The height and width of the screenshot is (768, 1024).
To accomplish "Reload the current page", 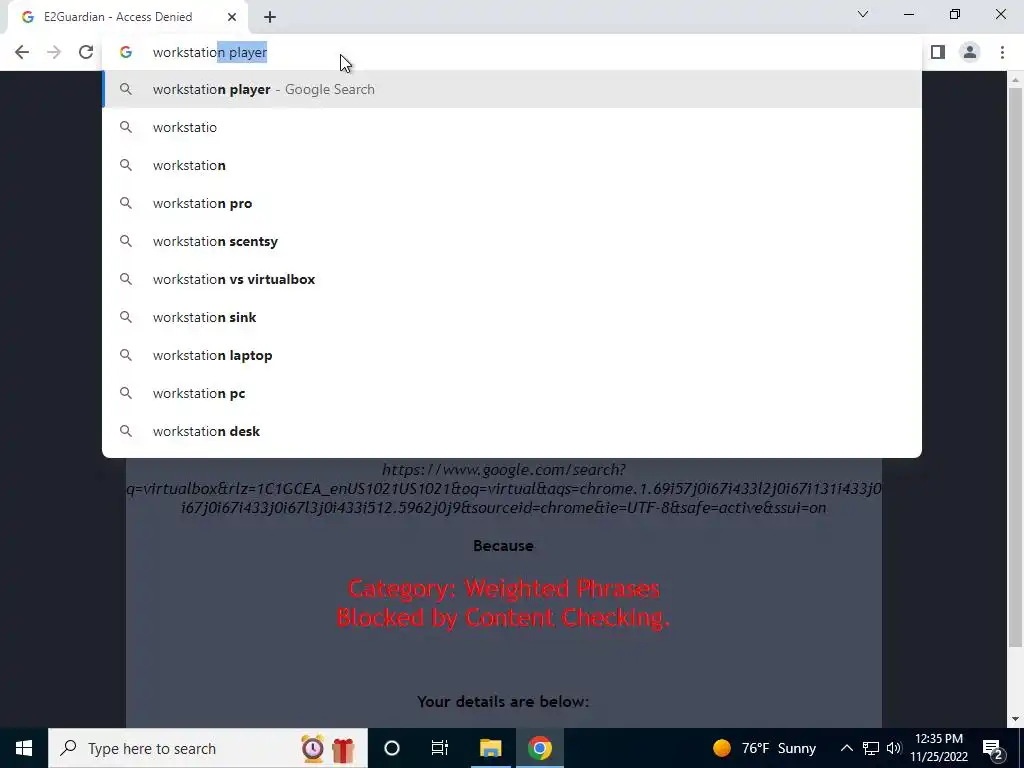I will tap(86, 52).
